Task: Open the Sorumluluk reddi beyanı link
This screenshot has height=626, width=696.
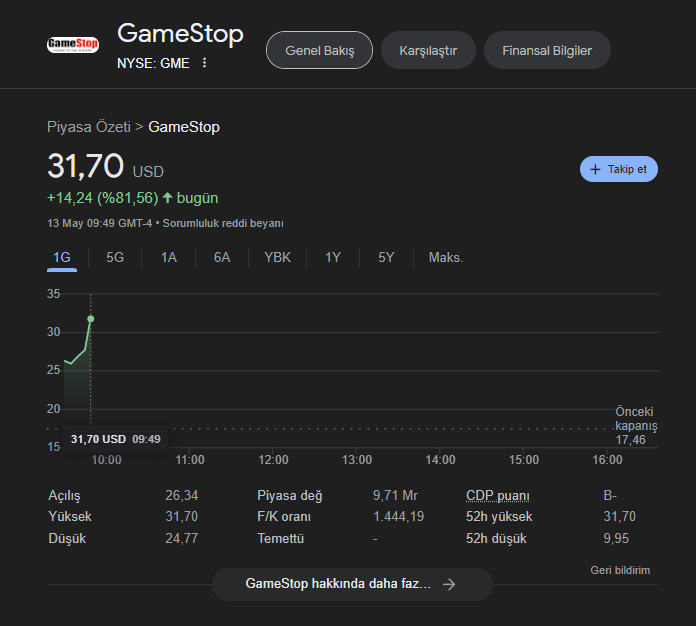Action: click(x=223, y=223)
